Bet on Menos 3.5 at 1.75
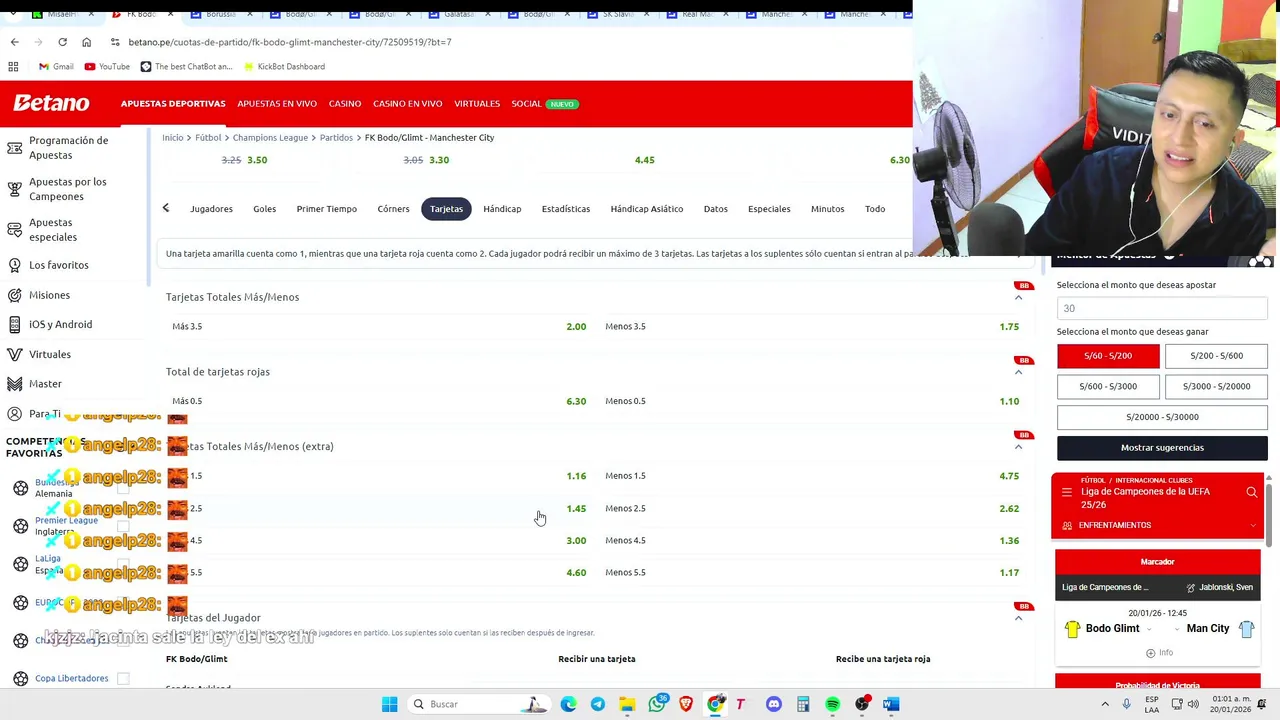This screenshot has width=1280, height=720. pyautogui.click(x=812, y=327)
